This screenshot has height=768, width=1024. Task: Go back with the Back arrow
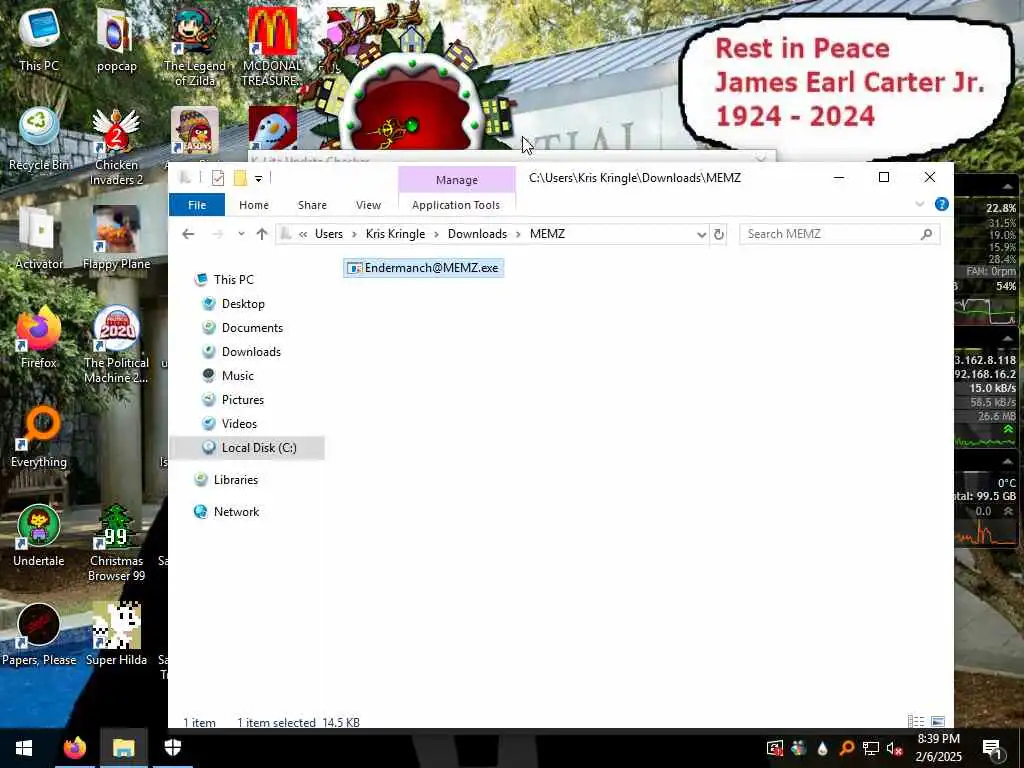[x=188, y=234]
